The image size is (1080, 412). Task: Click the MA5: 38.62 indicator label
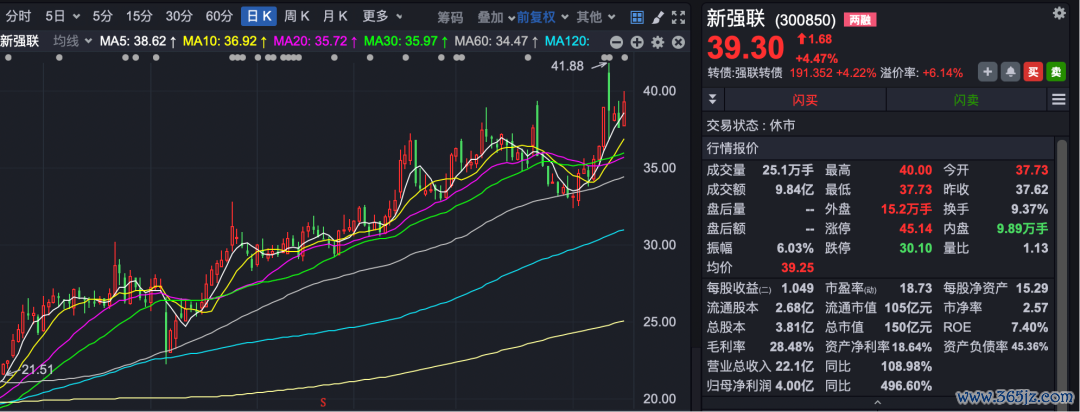(x=138, y=41)
